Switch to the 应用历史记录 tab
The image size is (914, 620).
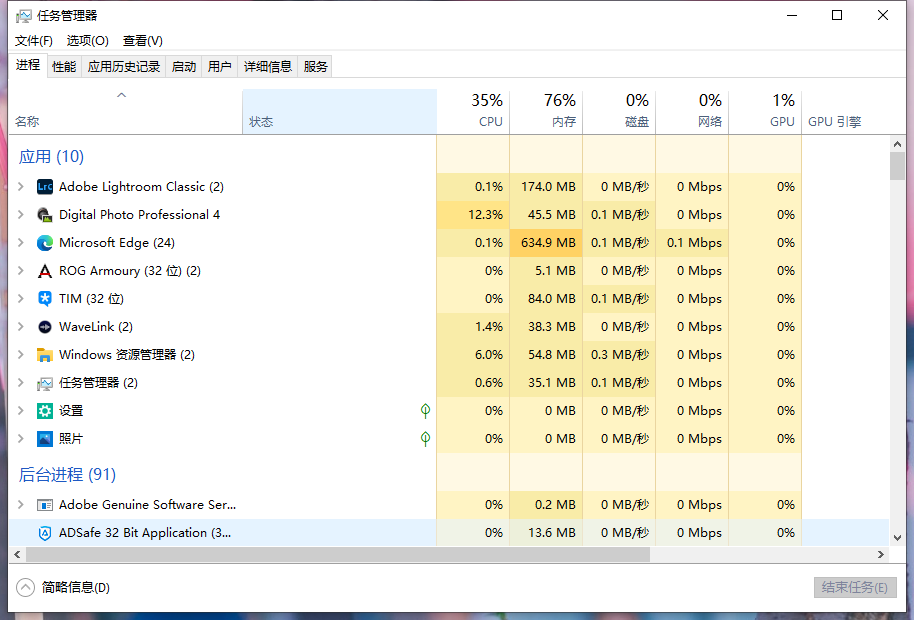coord(124,66)
